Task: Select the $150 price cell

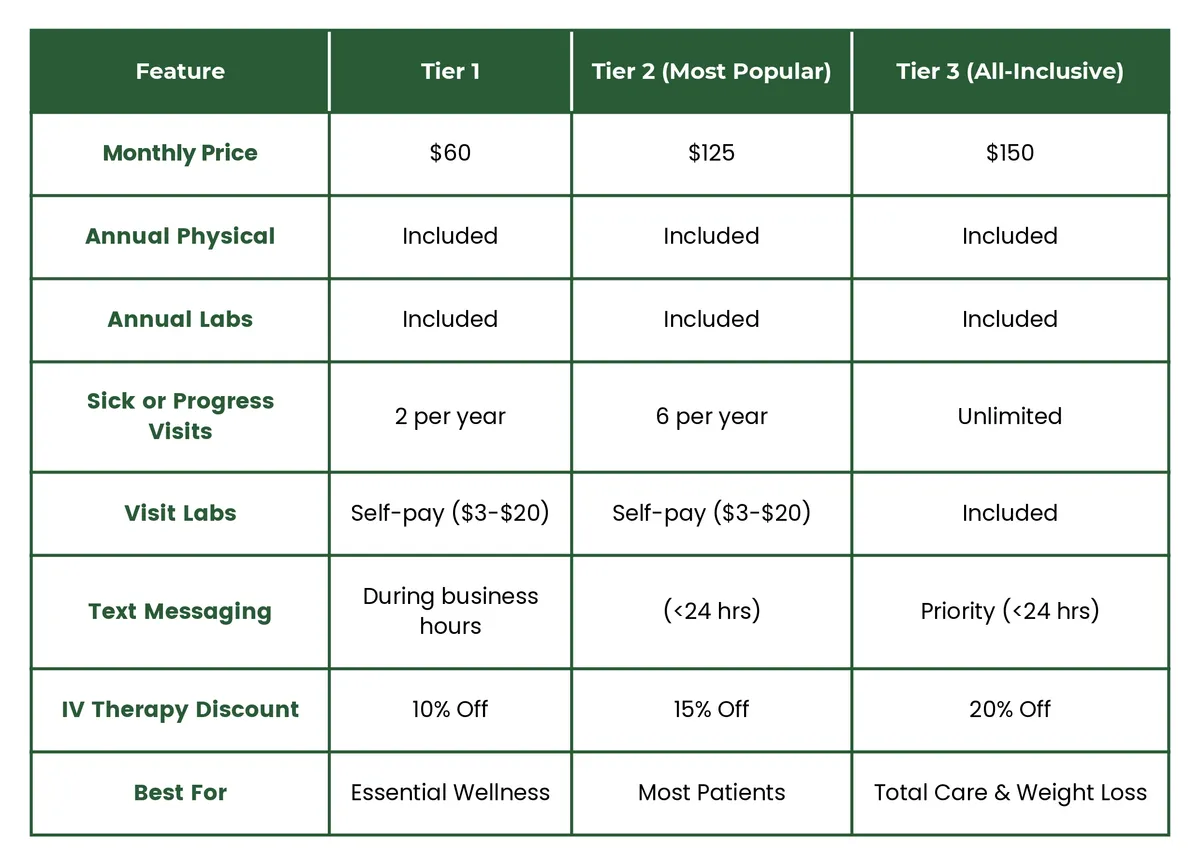Action: coord(1010,153)
